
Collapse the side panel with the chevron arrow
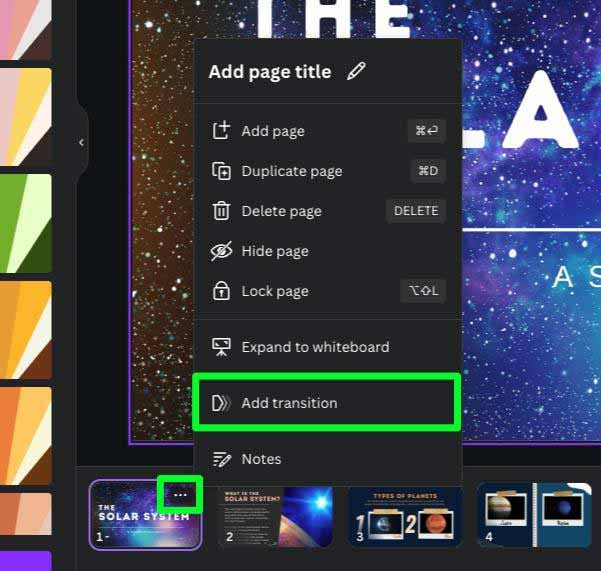click(82, 143)
